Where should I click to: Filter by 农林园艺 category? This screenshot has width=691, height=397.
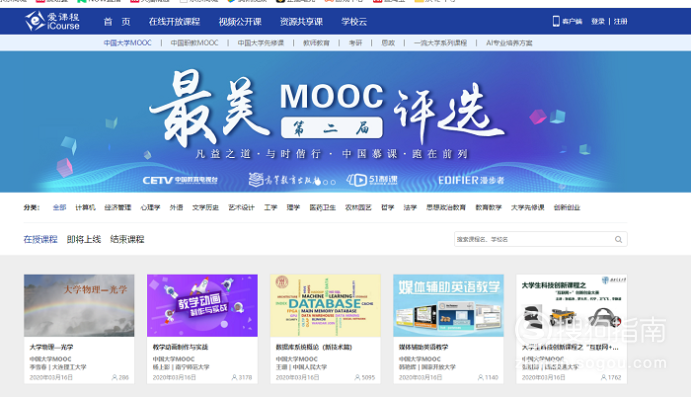[358, 208]
